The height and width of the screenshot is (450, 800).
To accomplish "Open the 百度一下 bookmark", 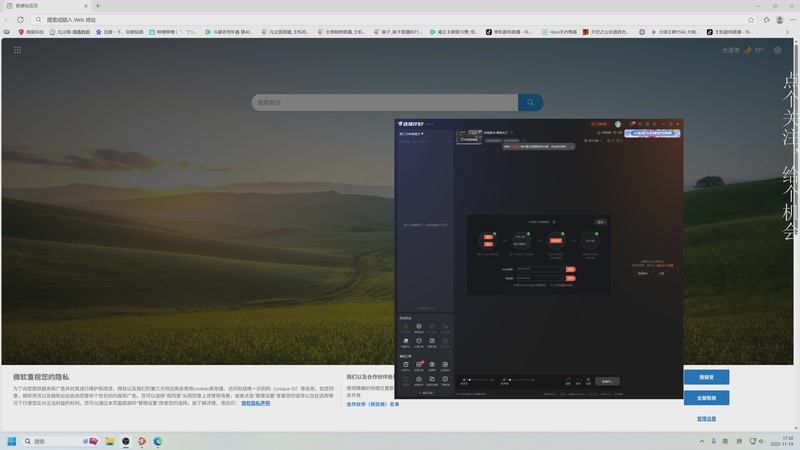I will [119, 32].
